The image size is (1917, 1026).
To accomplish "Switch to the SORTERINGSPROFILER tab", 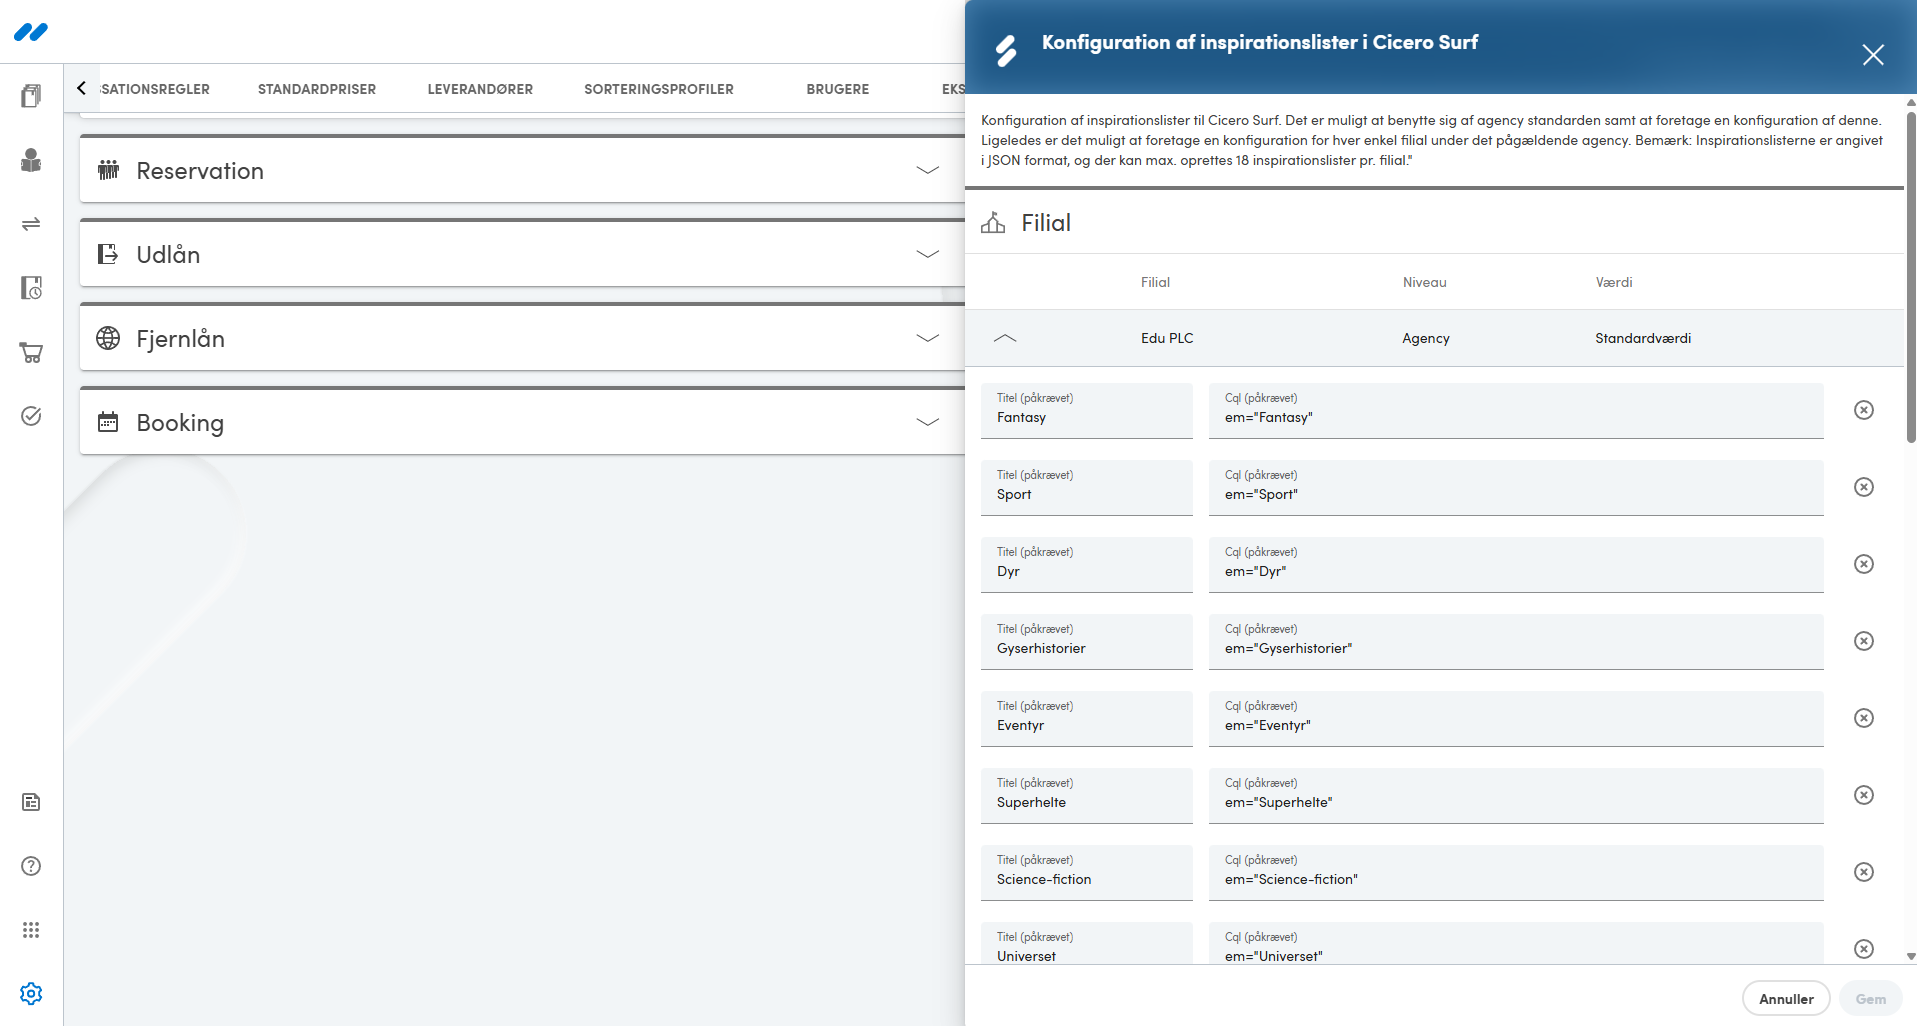I will tap(659, 89).
